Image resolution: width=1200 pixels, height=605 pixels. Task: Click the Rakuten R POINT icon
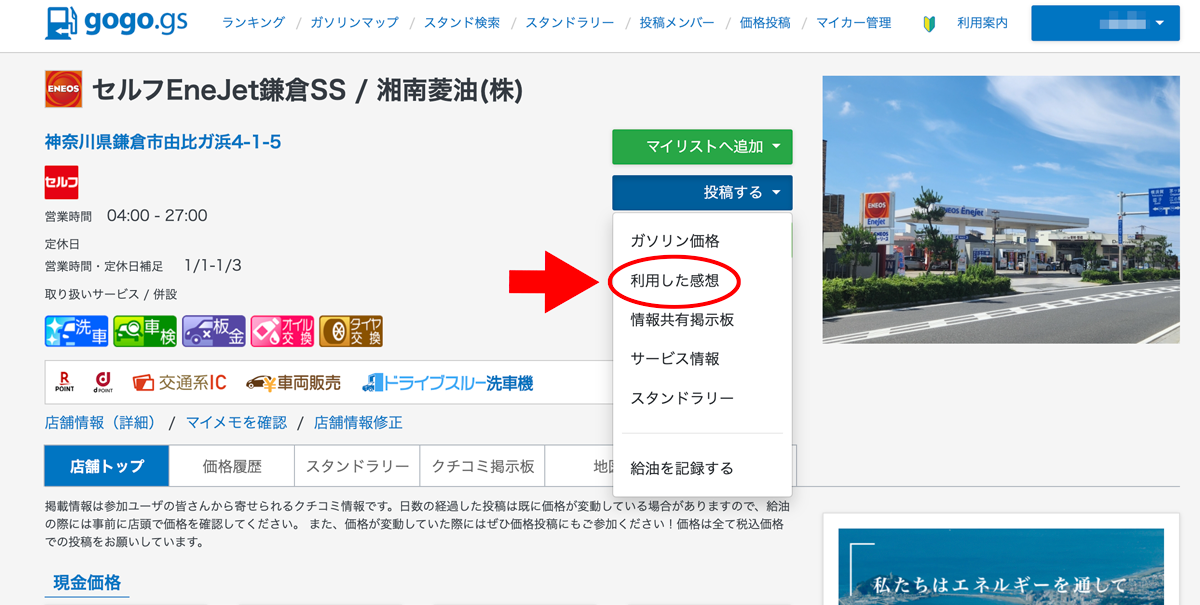65,382
